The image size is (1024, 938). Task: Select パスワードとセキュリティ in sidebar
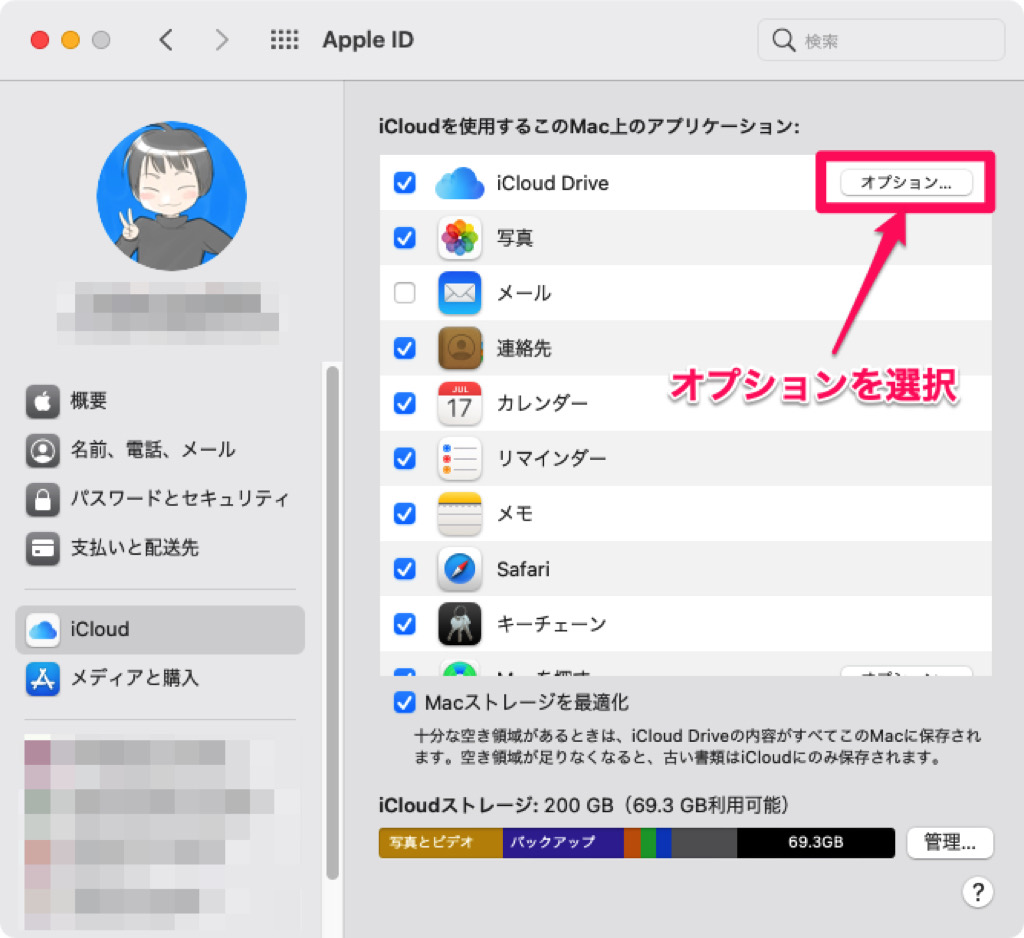(x=160, y=499)
